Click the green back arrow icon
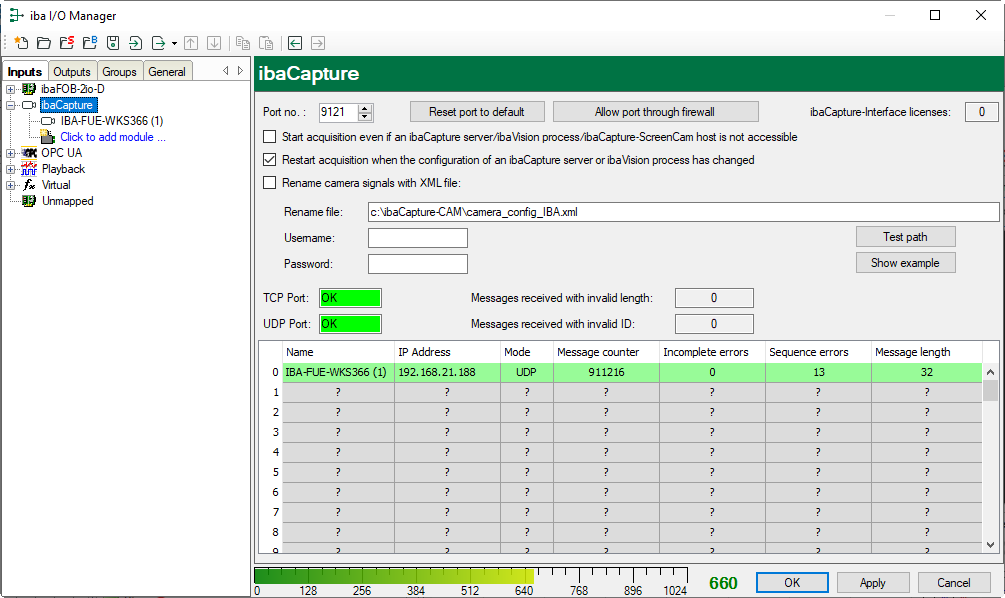 click(295, 43)
